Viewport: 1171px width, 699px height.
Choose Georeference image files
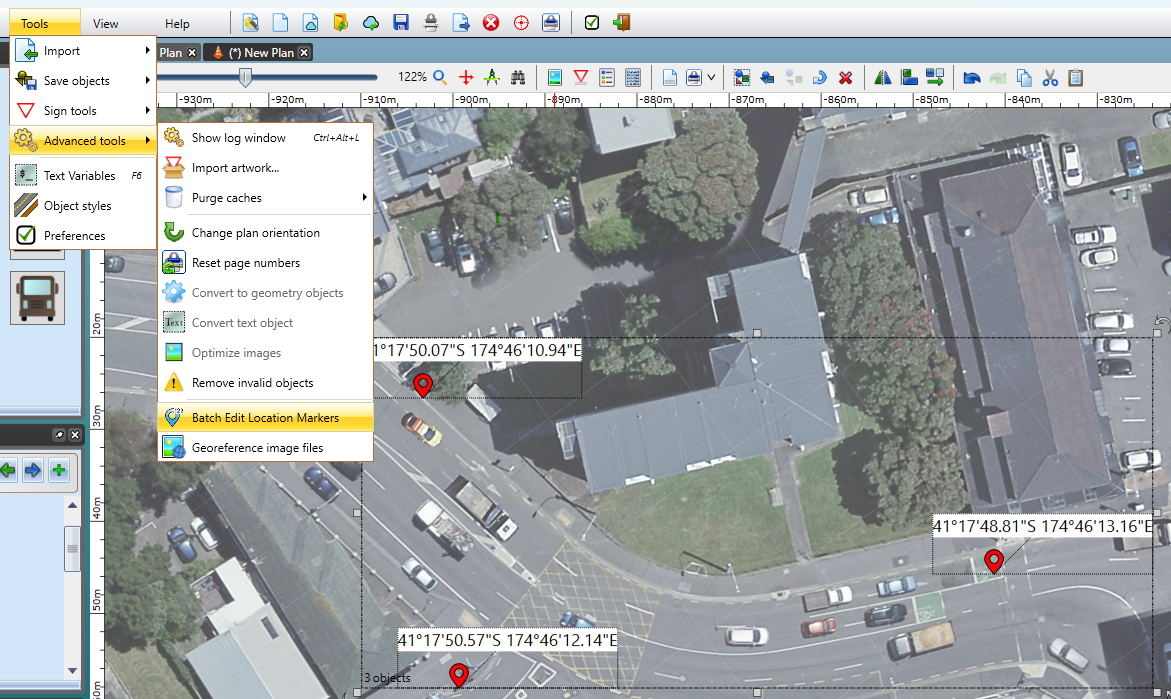pyautogui.click(x=265, y=447)
